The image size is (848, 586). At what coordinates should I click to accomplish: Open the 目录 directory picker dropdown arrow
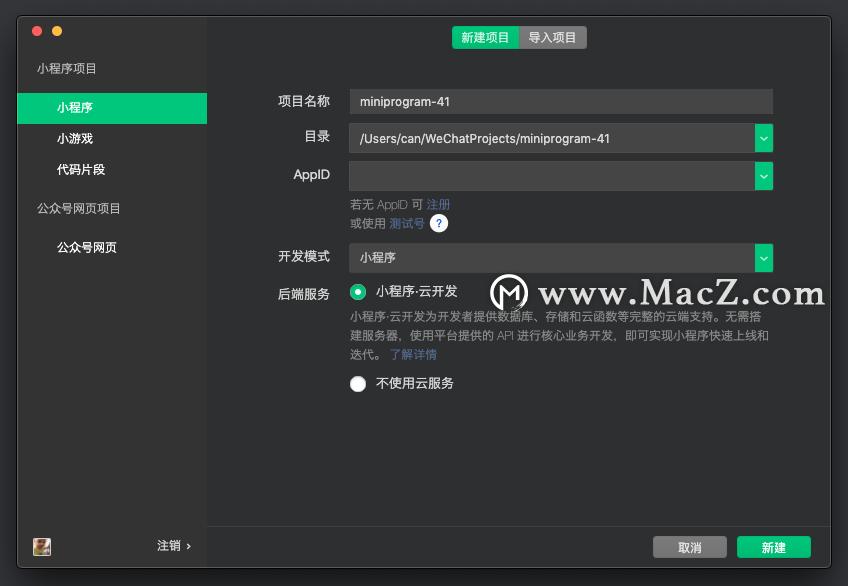[x=763, y=138]
